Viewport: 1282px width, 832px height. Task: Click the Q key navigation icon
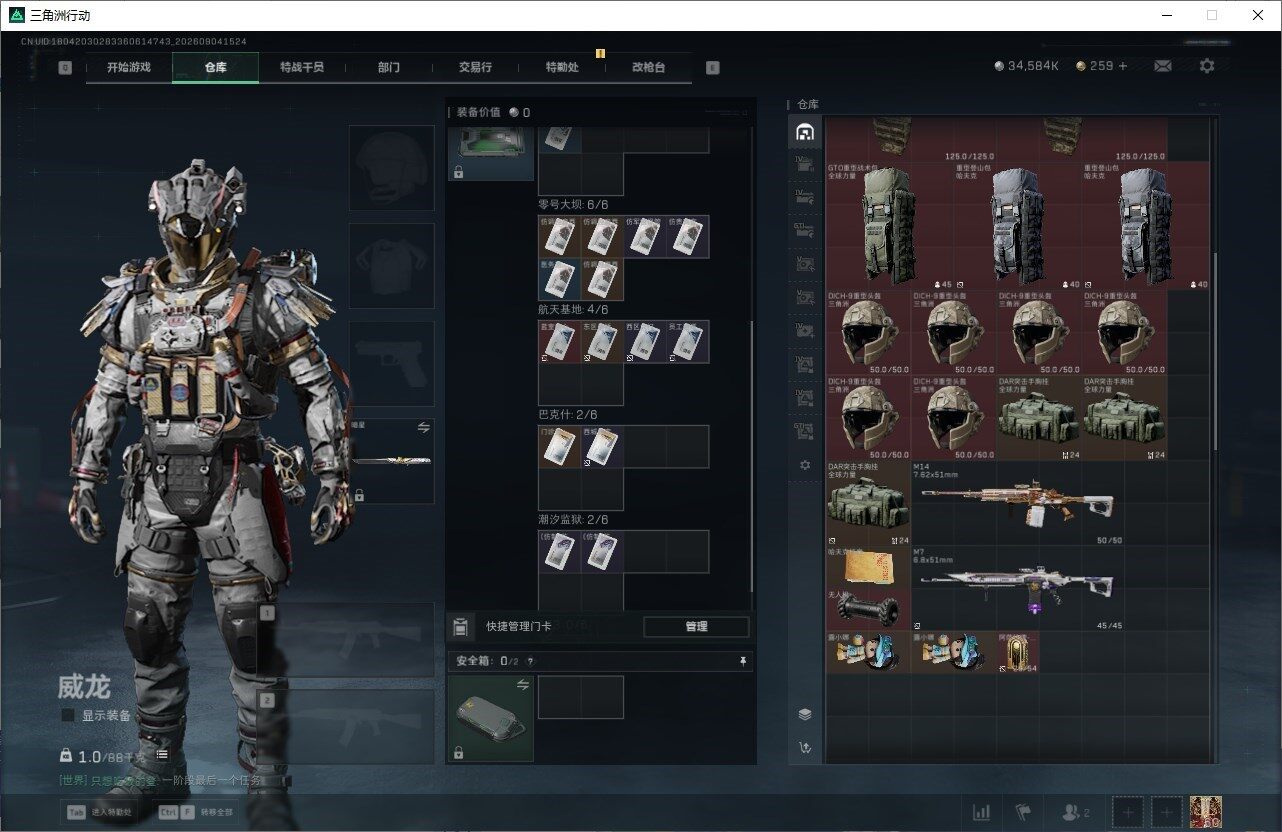click(65, 68)
